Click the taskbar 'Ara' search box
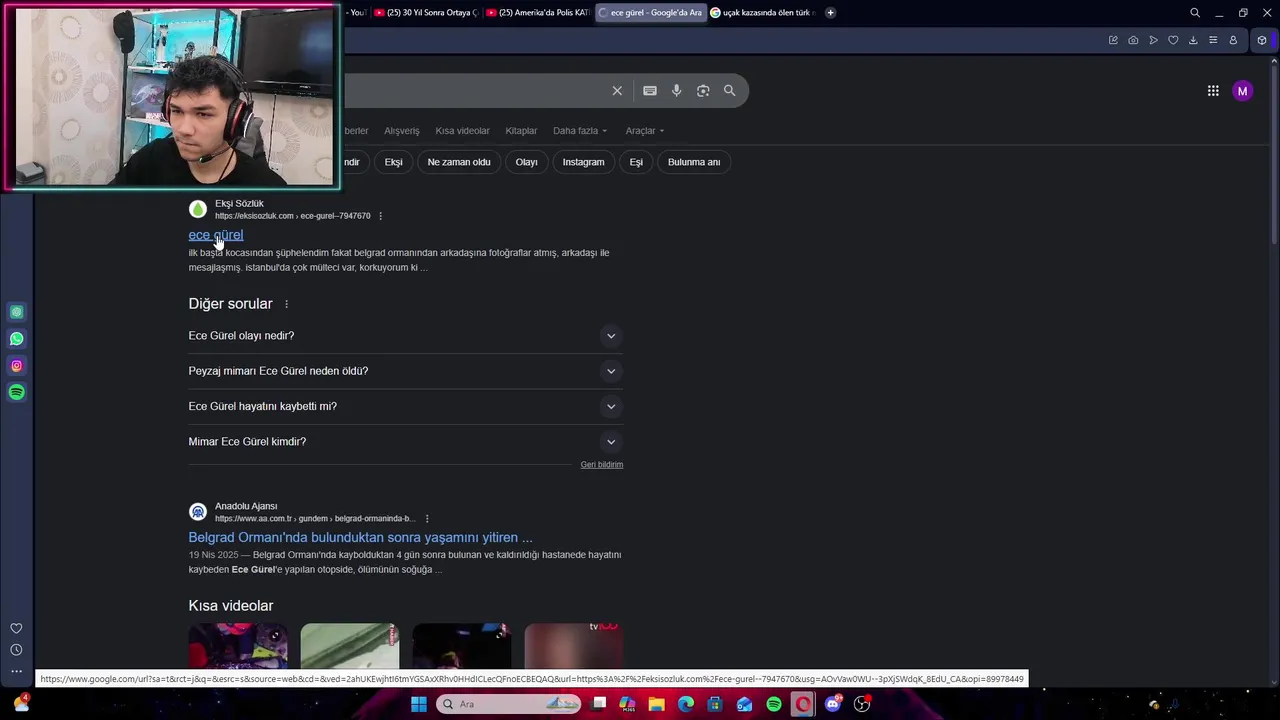The image size is (1280, 720). pos(509,704)
